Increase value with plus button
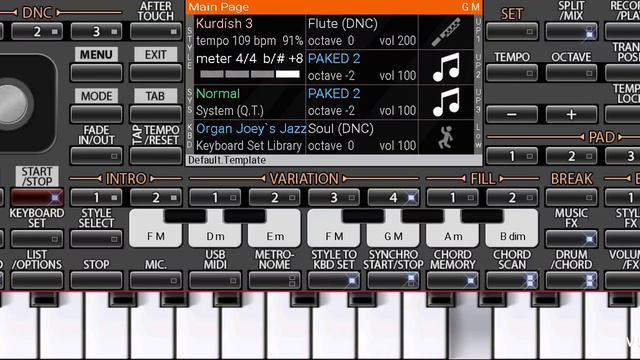Viewport: 640px width, 360px height. click(571, 114)
